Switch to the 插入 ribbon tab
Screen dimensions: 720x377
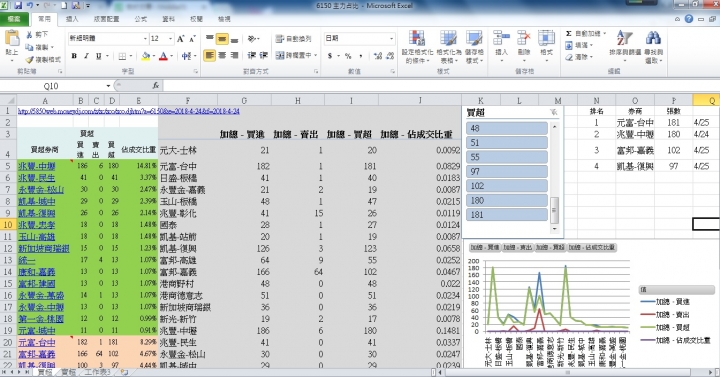coord(72,19)
